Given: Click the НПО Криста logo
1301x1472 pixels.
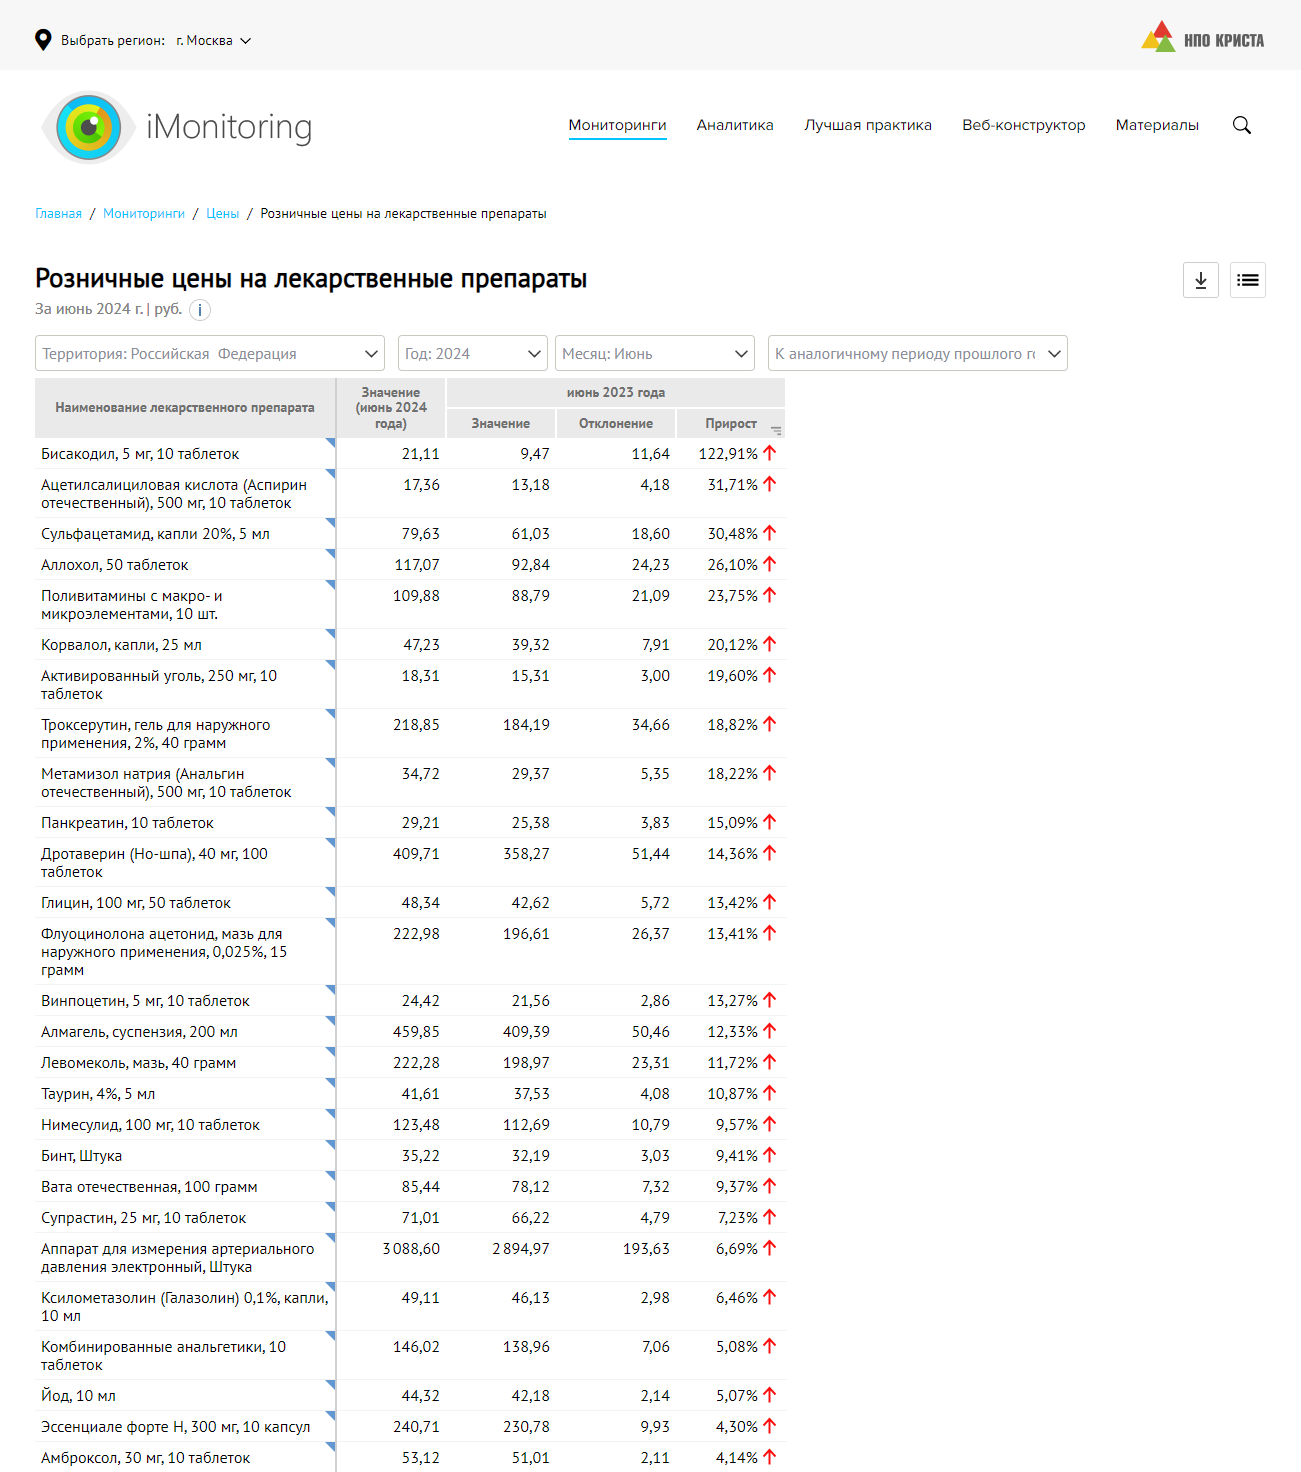Looking at the screenshot, I should point(1202,38).
